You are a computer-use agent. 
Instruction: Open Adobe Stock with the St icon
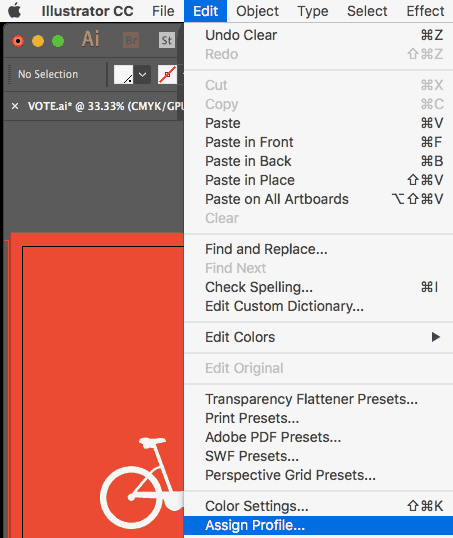click(x=167, y=40)
